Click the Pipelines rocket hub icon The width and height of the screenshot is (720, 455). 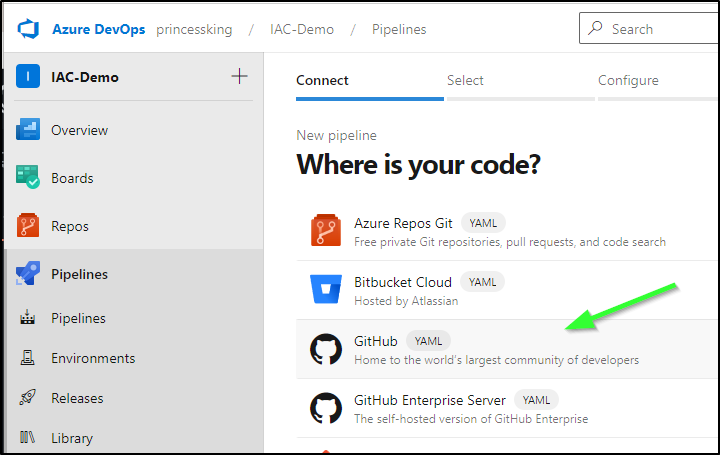click(x=28, y=273)
